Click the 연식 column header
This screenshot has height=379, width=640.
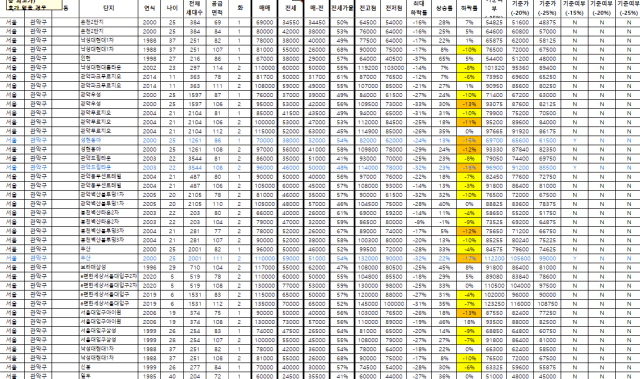pos(149,8)
